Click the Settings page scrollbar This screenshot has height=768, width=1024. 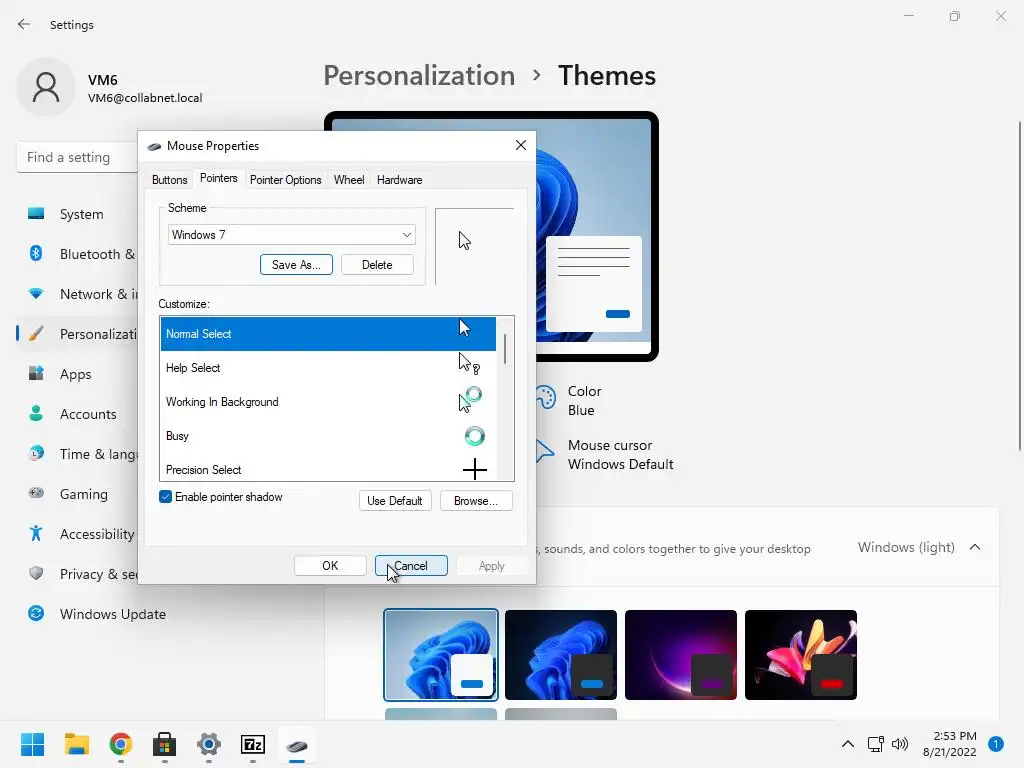(x=1019, y=286)
